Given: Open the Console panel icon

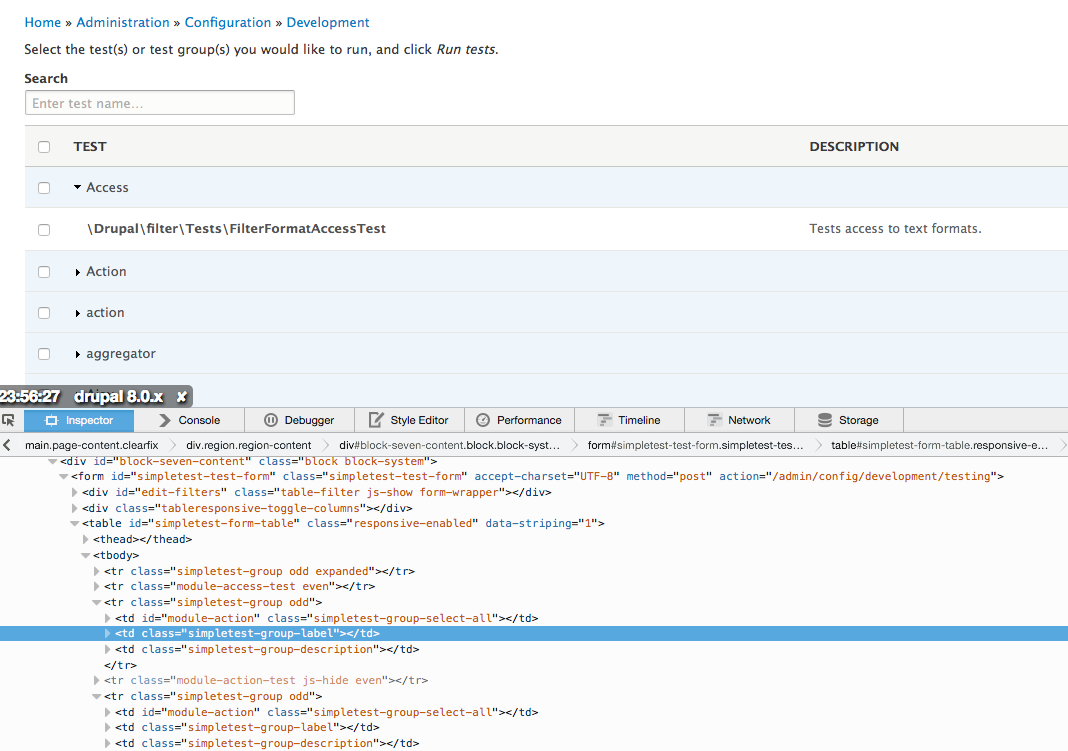Looking at the screenshot, I should coord(166,420).
